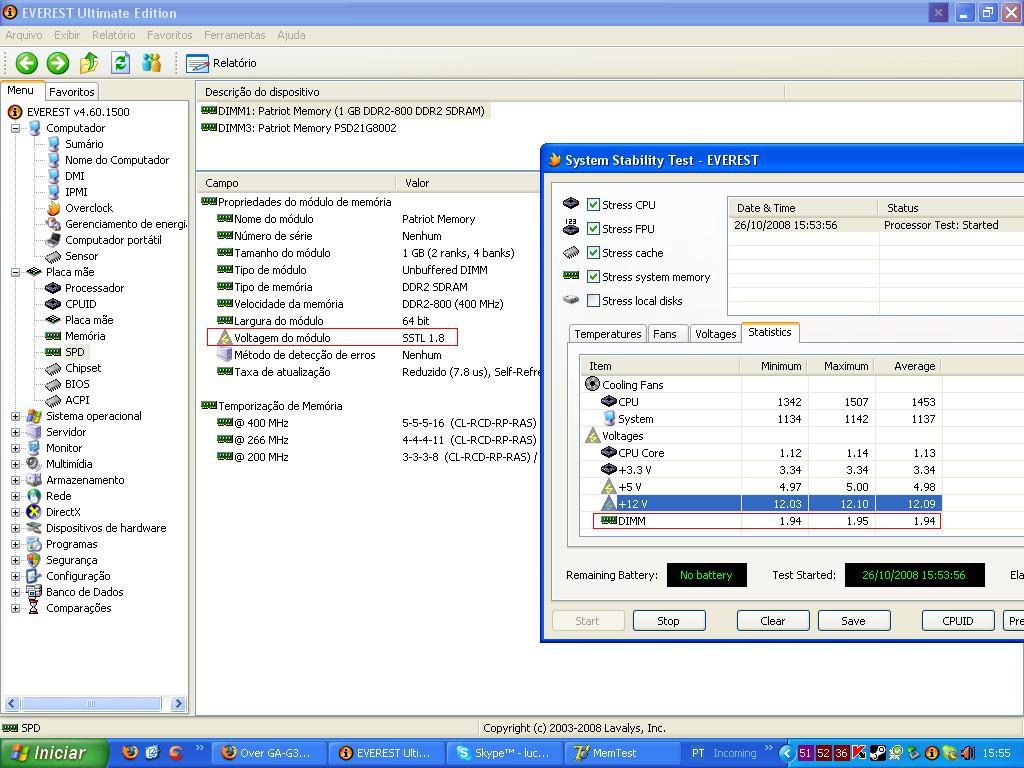Click the Average column header
This screenshot has width=1024, height=768.
click(908, 366)
